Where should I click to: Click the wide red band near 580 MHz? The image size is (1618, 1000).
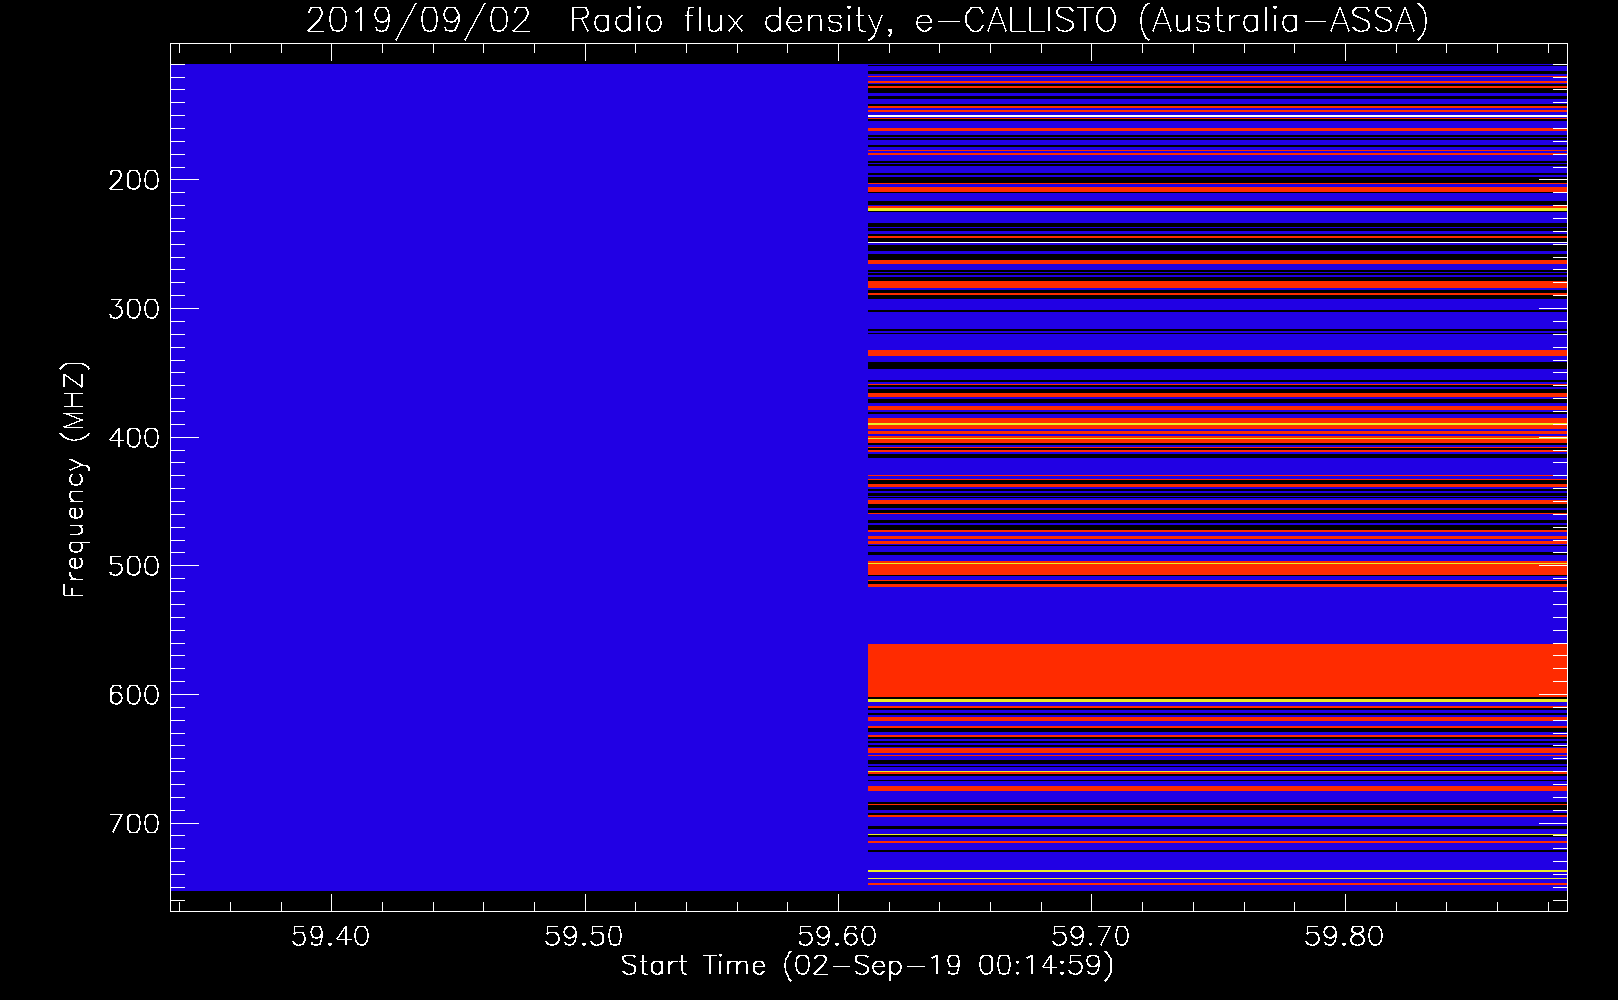[x=1217, y=670]
